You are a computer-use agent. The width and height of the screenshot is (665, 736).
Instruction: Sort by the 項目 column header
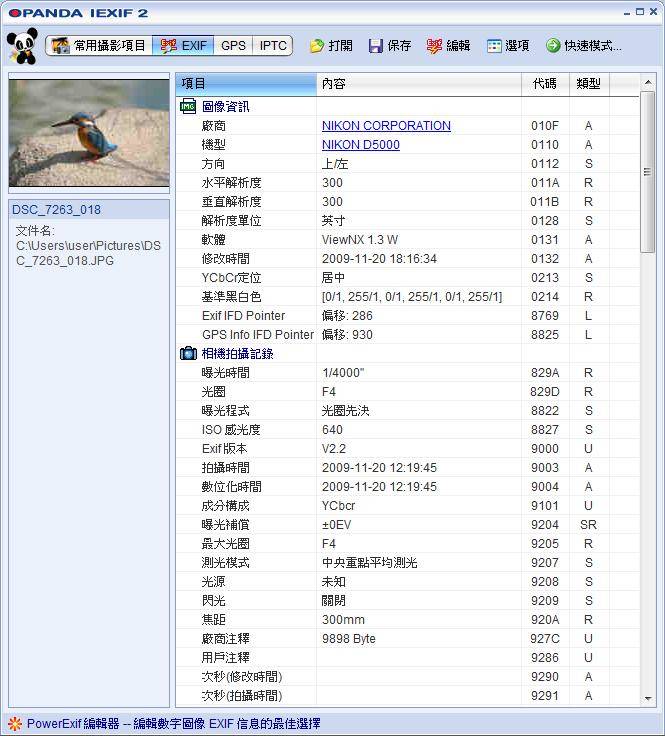[246, 84]
